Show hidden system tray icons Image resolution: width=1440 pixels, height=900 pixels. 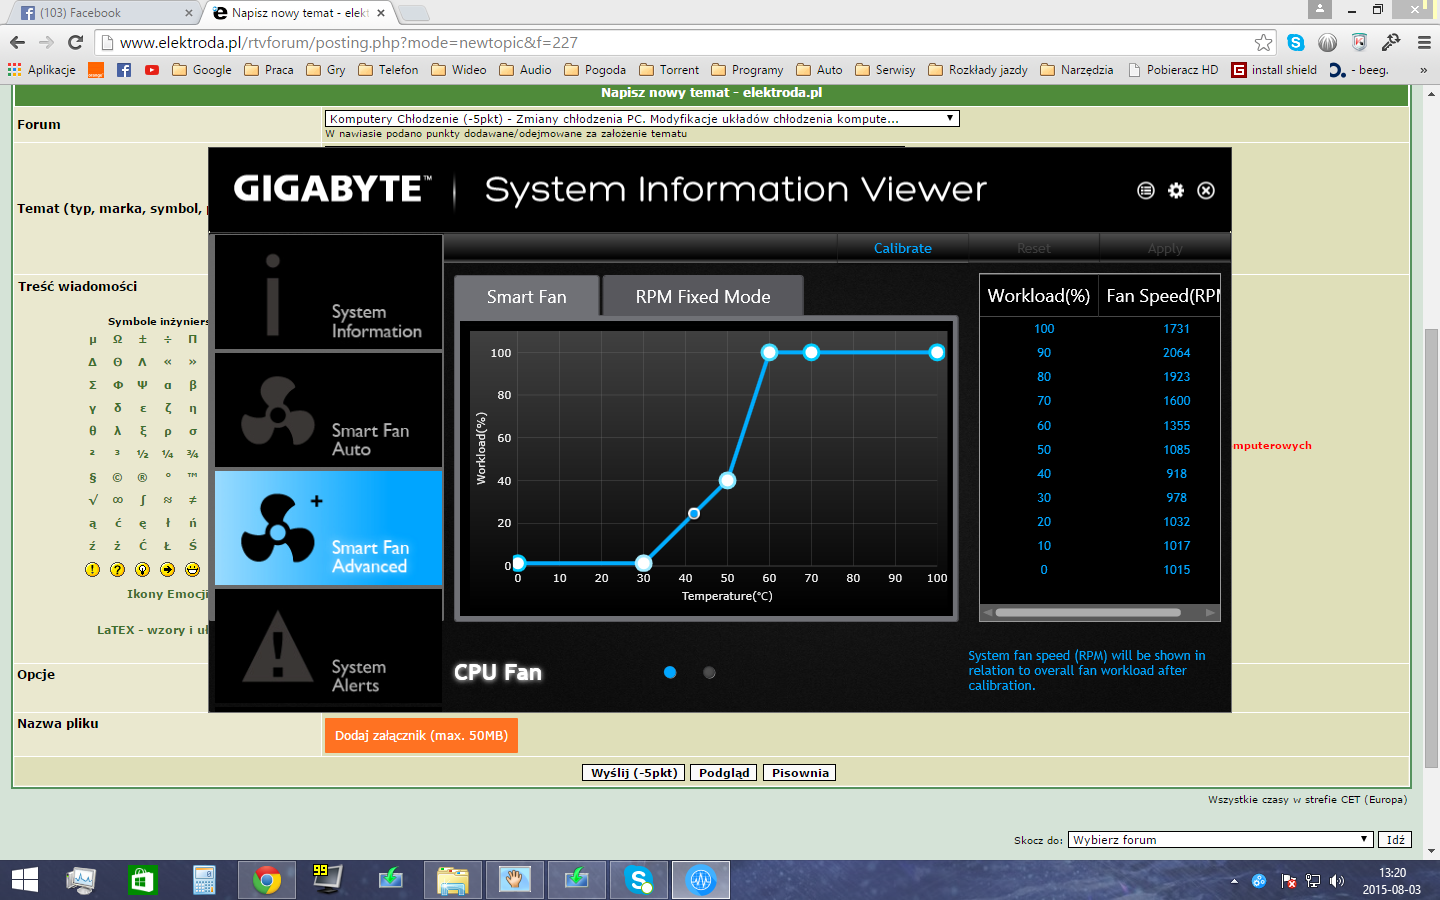[1234, 881]
